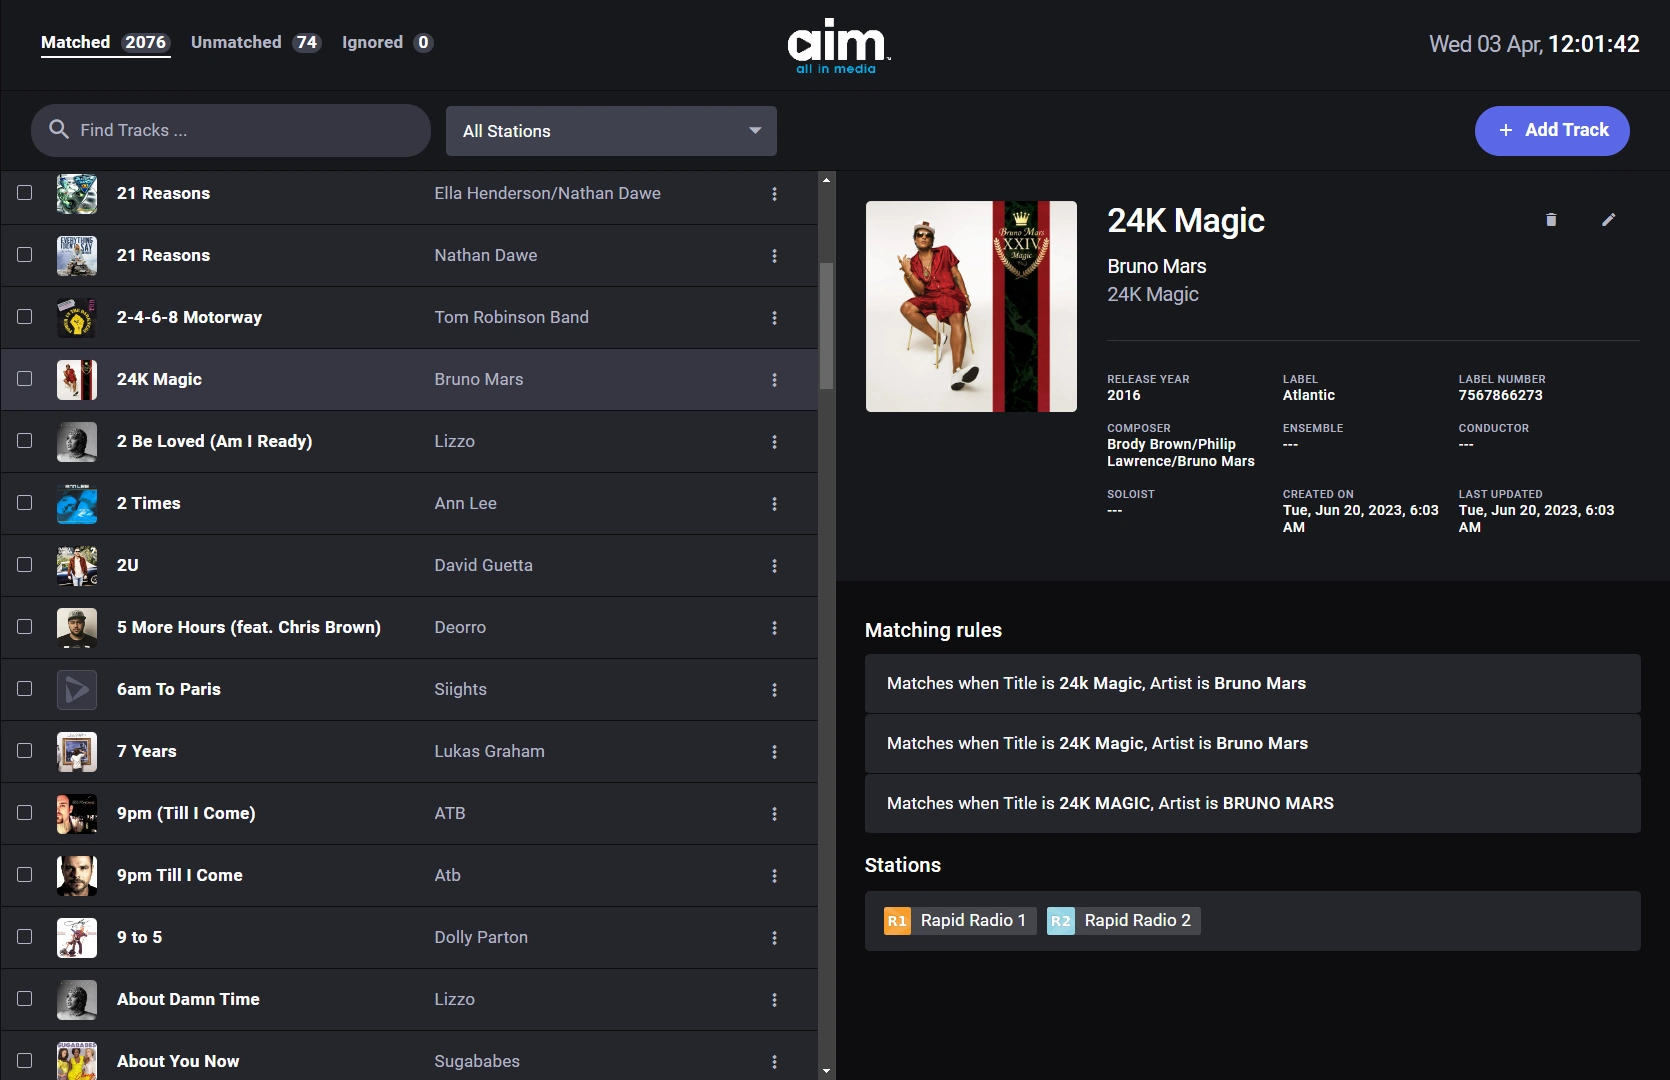Open options menu for About You Now
The image size is (1670, 1080).
[774, 1062]
